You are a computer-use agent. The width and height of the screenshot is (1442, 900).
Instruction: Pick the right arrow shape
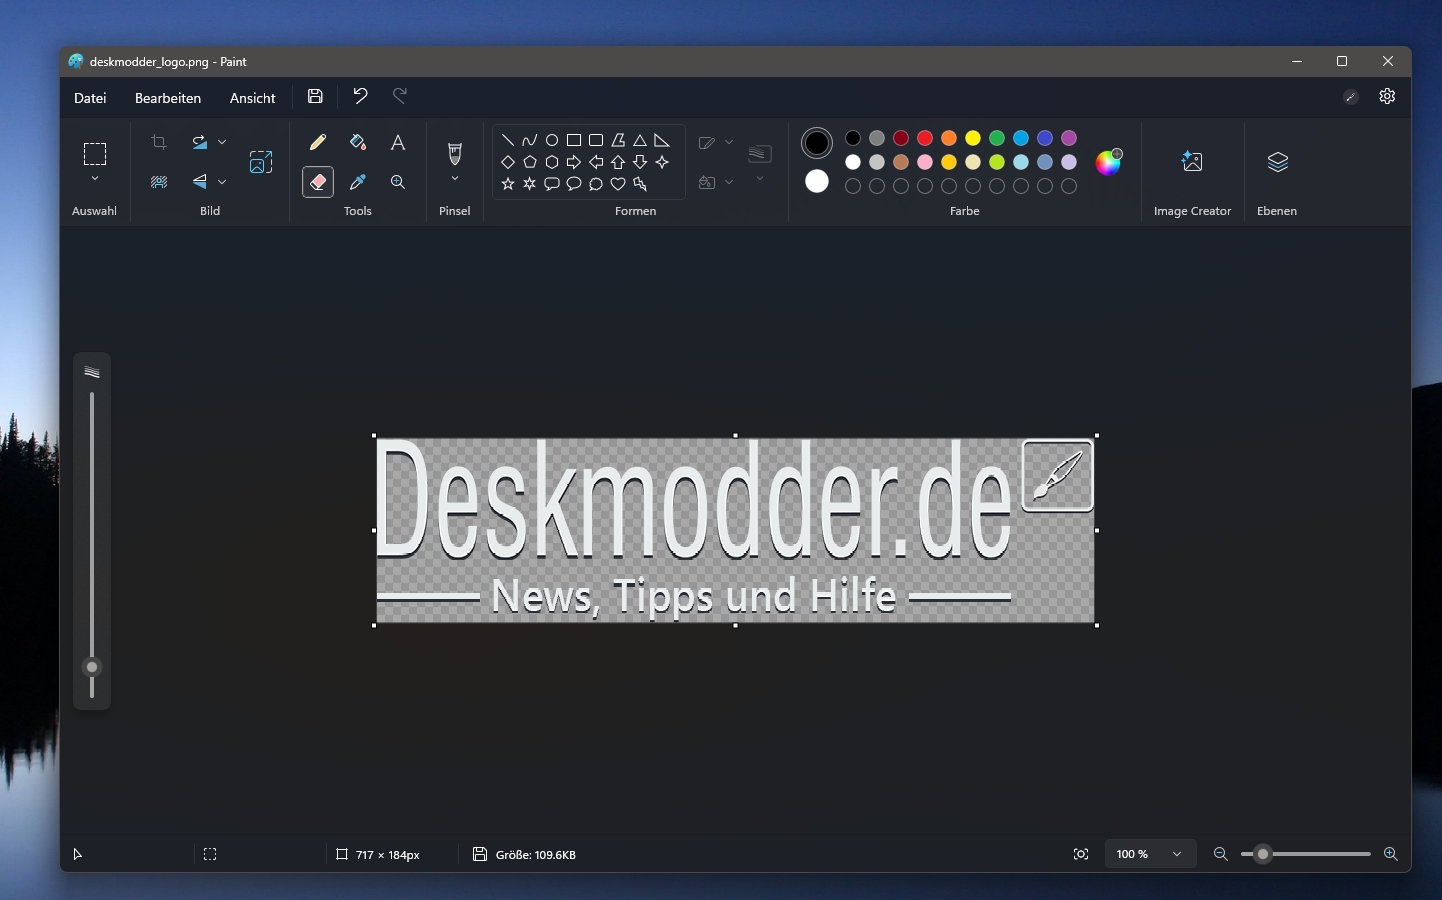(574, 162)
